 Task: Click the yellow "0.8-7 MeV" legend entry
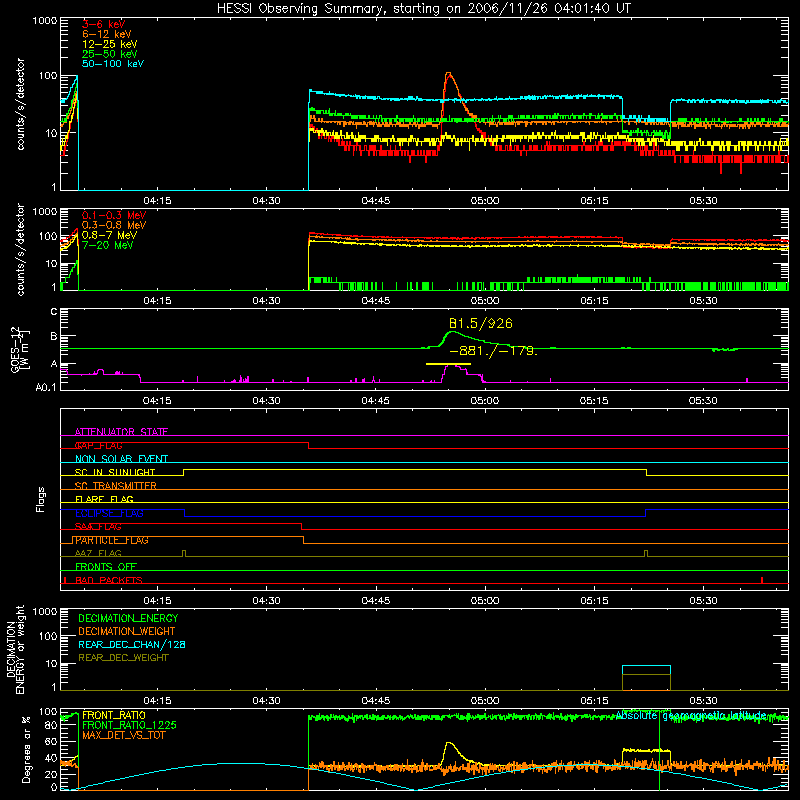[109, 235]
